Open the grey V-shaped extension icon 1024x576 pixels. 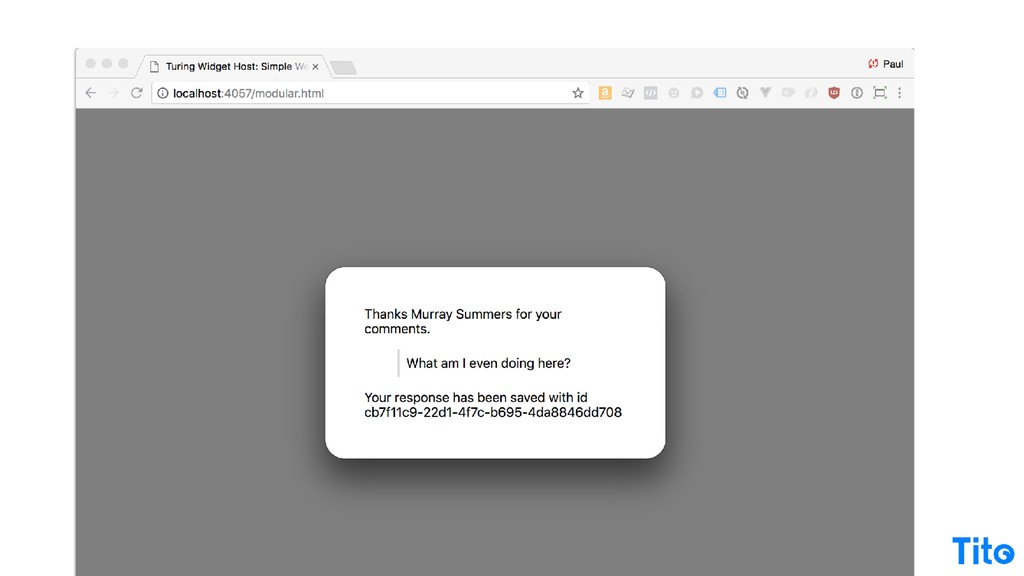(765, 93)
